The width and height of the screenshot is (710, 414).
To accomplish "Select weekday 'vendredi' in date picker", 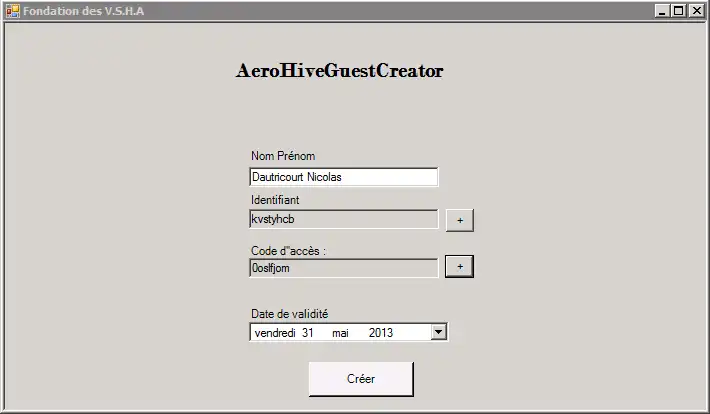I will click(275, 333).
